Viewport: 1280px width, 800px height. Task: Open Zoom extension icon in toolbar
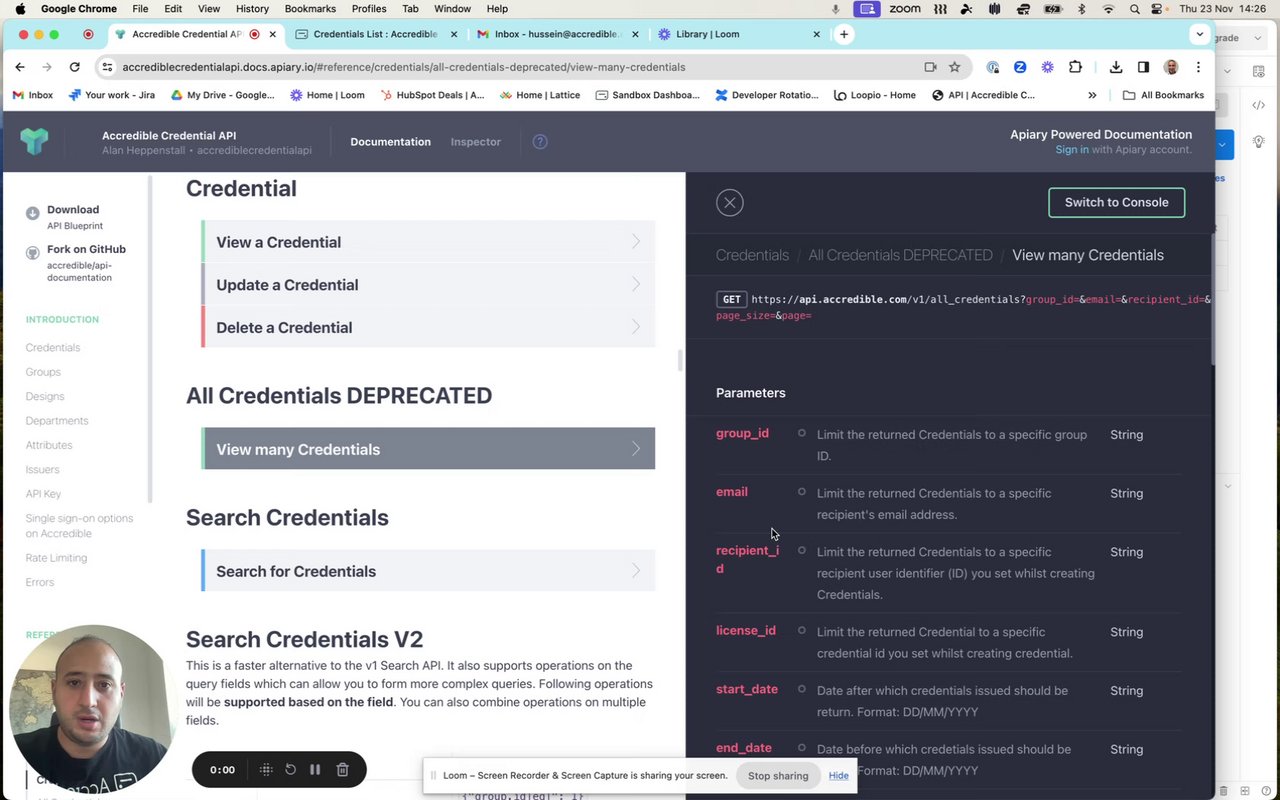click(1020, 67)
